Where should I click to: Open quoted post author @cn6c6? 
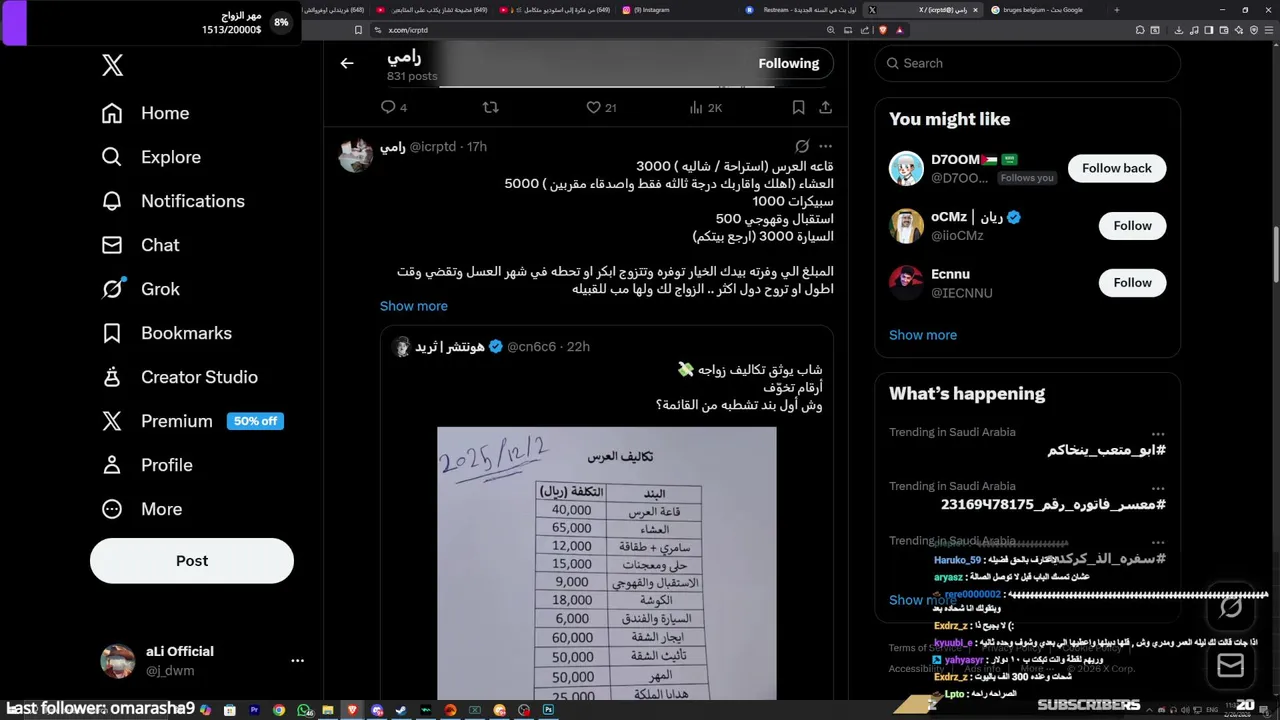point(531,347)
